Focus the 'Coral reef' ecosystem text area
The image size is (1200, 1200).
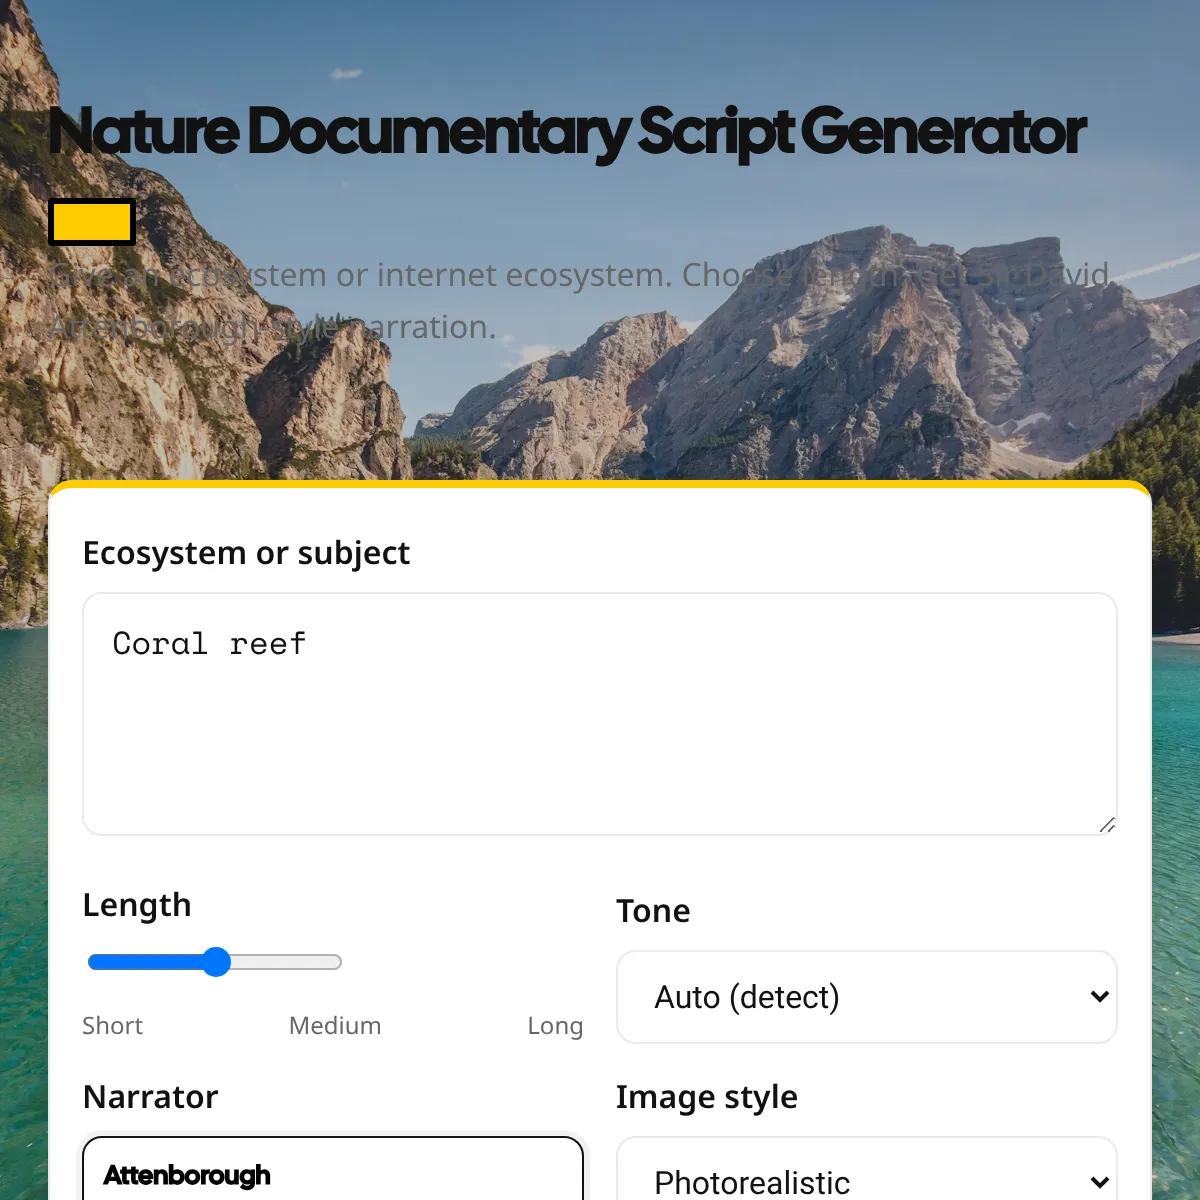coord(600,714)
